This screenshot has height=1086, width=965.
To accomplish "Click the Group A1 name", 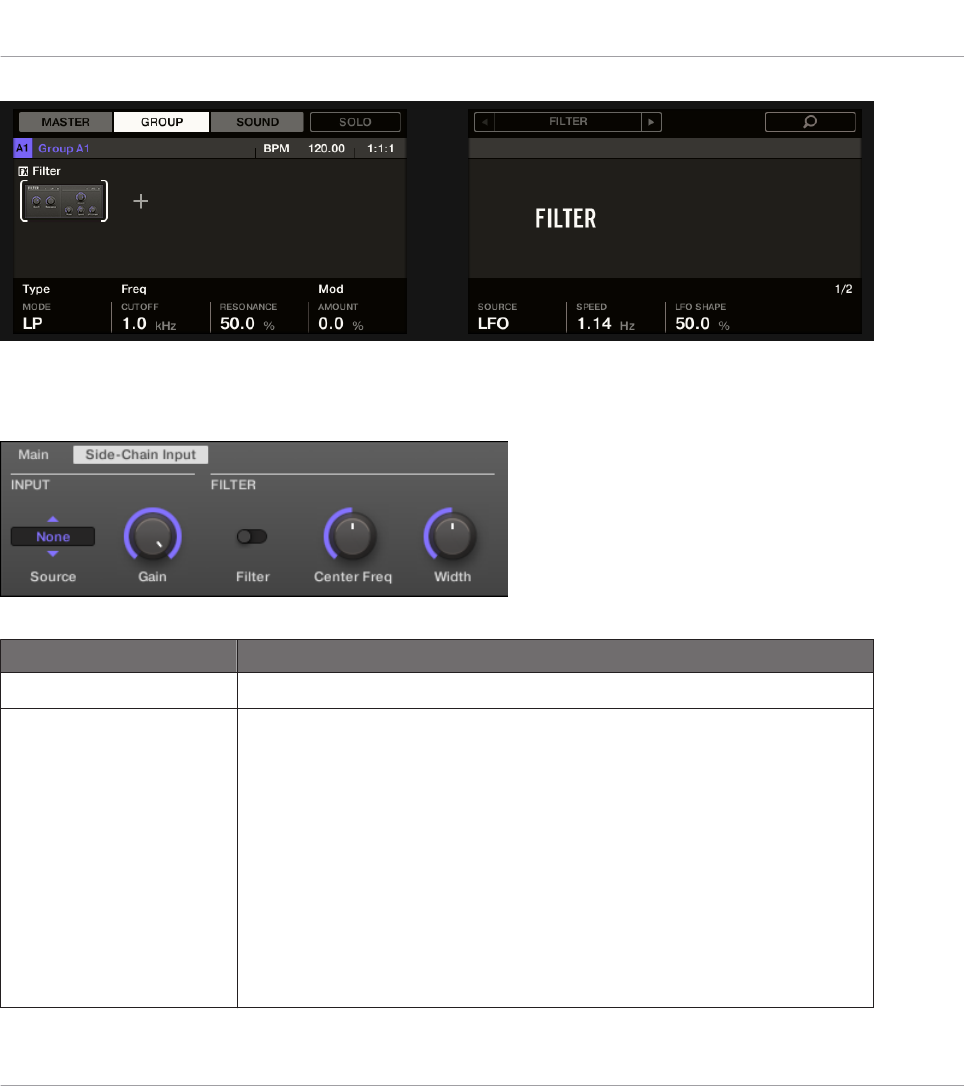I will point(63,148).
